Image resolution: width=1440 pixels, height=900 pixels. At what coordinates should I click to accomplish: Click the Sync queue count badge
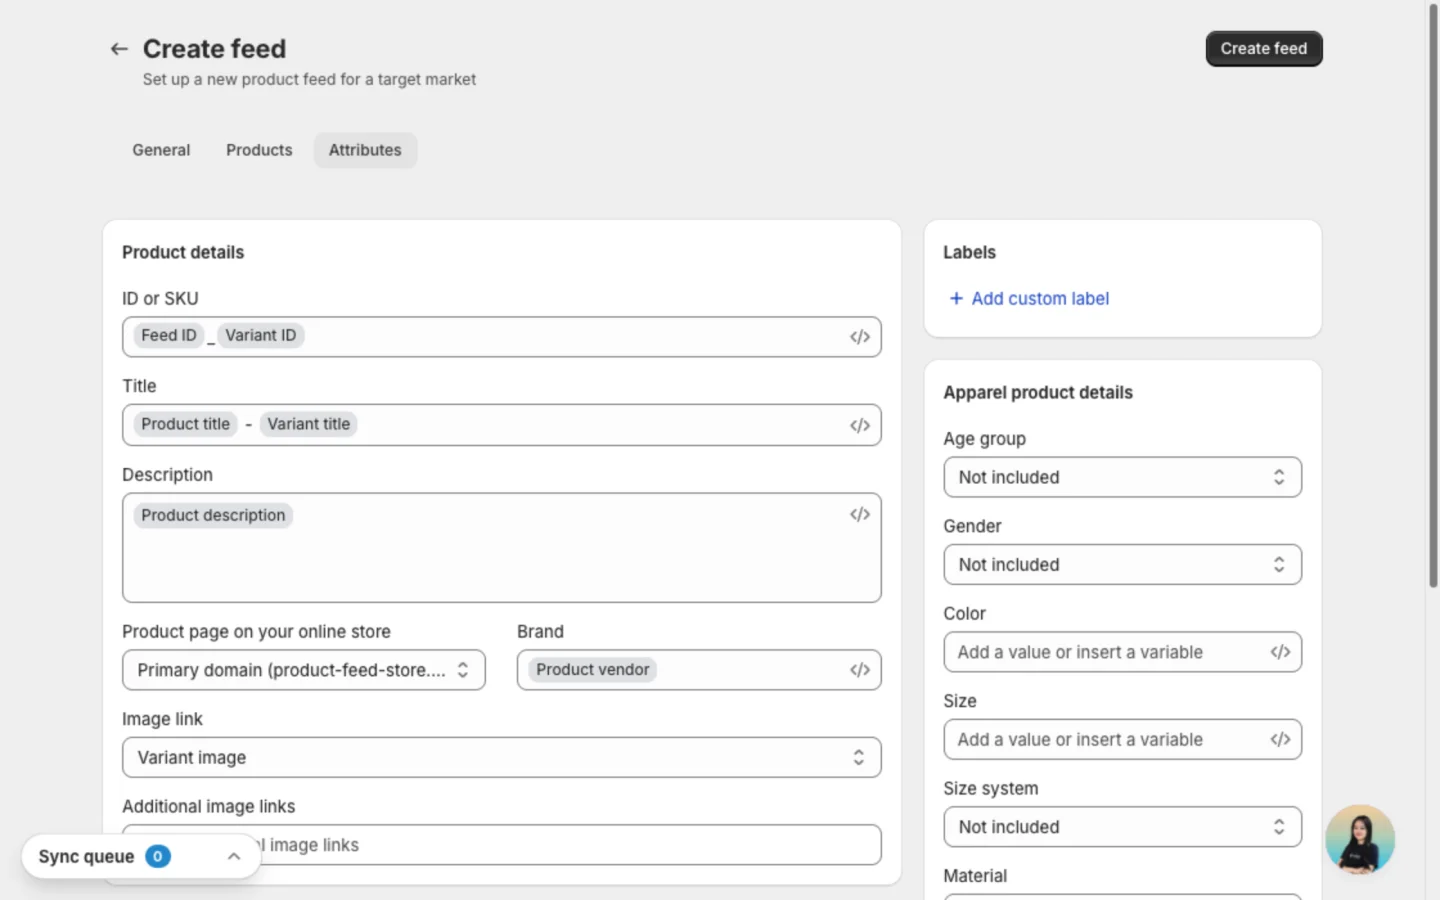tap(158, 856)
